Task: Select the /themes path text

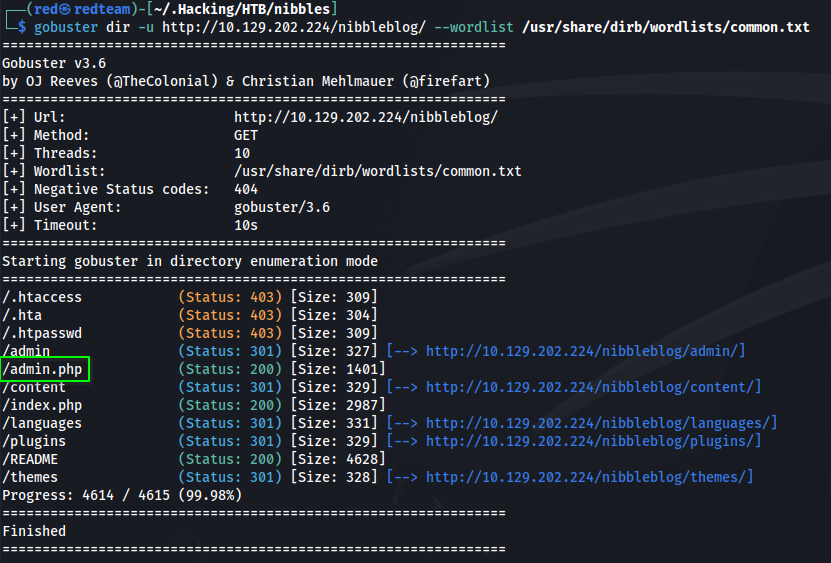Action: tap(30, 477)
